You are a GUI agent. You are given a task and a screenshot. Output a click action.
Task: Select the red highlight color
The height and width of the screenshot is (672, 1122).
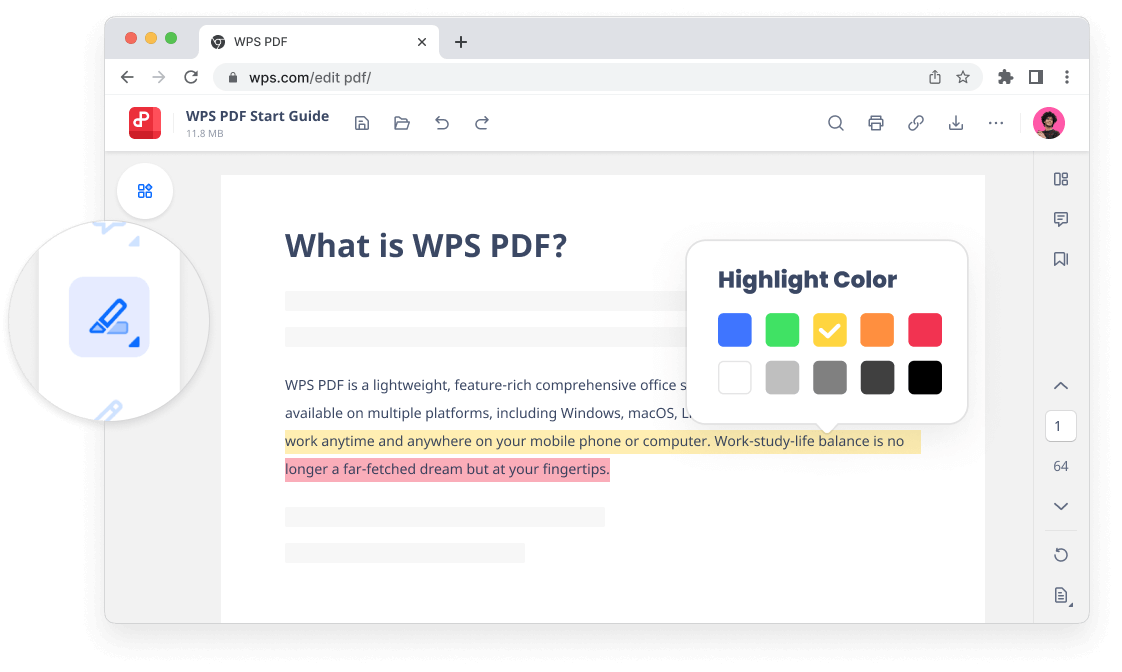pos(924,330)
